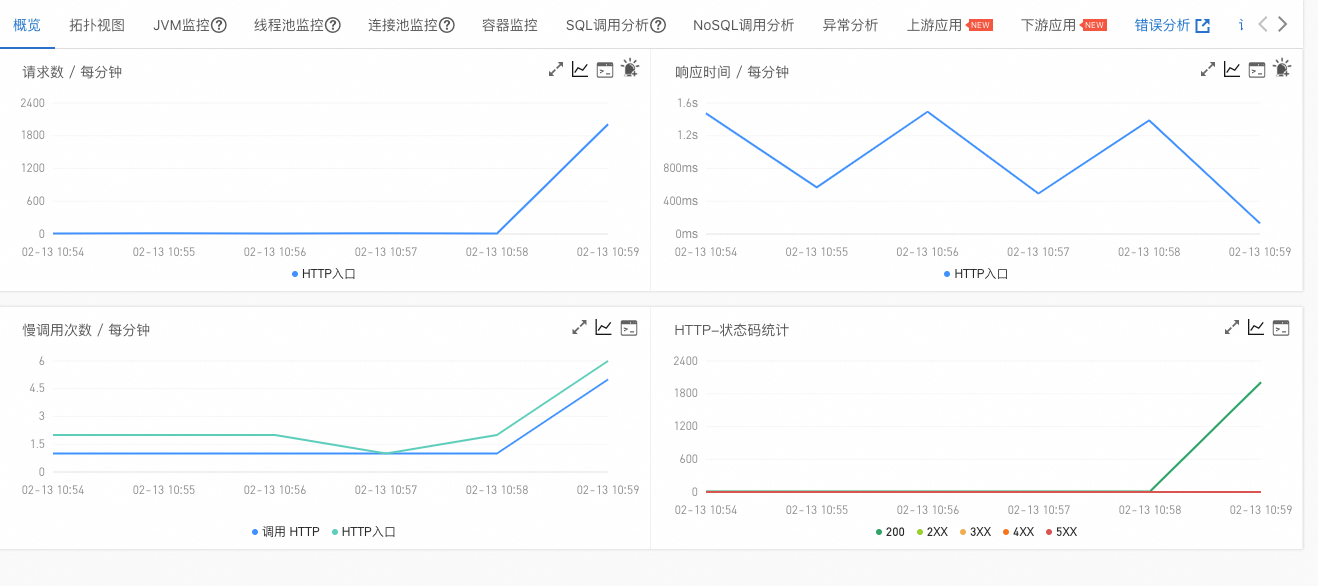1318x586 pixels.
Task: Open the 连接池监控 tab
Action: [403, 25]
